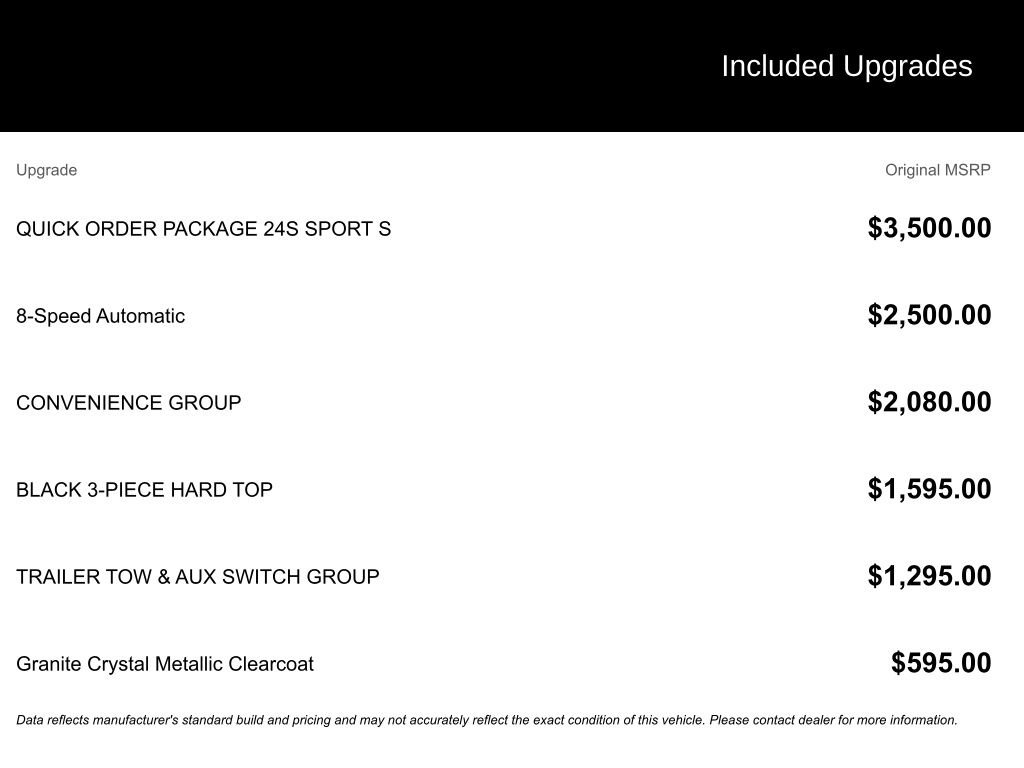Viewport: 1024px width, 768px height.
Task: Click the $1,595.00 price value
Action: tap(929, 488)
